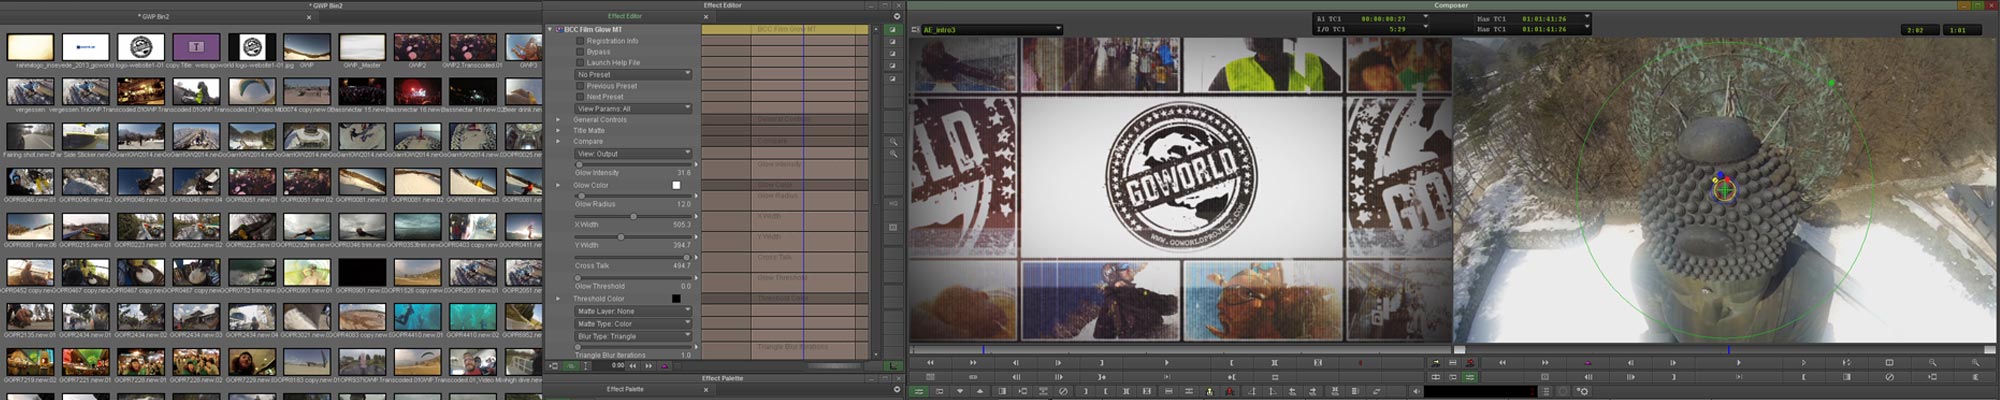Switch to the GWP Bin2 tab
Image resolution: width=2000 pixels, height=400 pixels.
coord(155,17)
